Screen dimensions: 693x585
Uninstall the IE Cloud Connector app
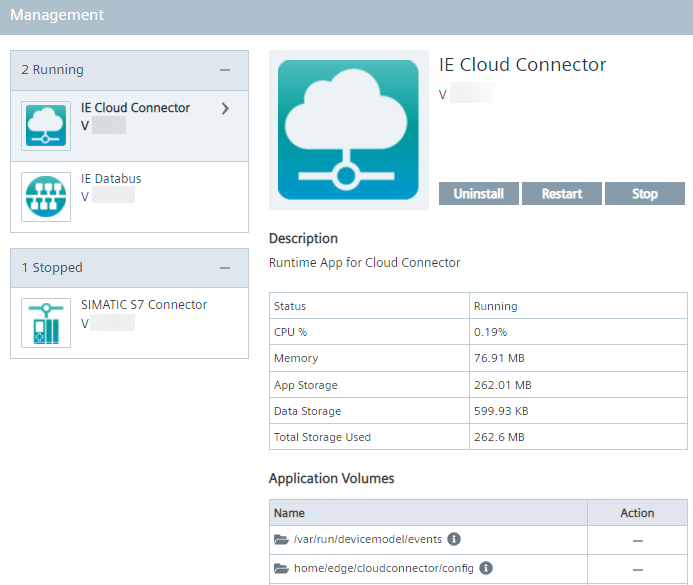click(478, 194)
